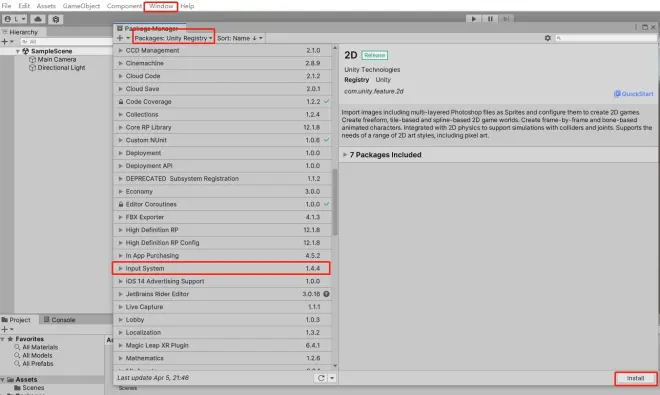Open the QuickStart link

633,94
